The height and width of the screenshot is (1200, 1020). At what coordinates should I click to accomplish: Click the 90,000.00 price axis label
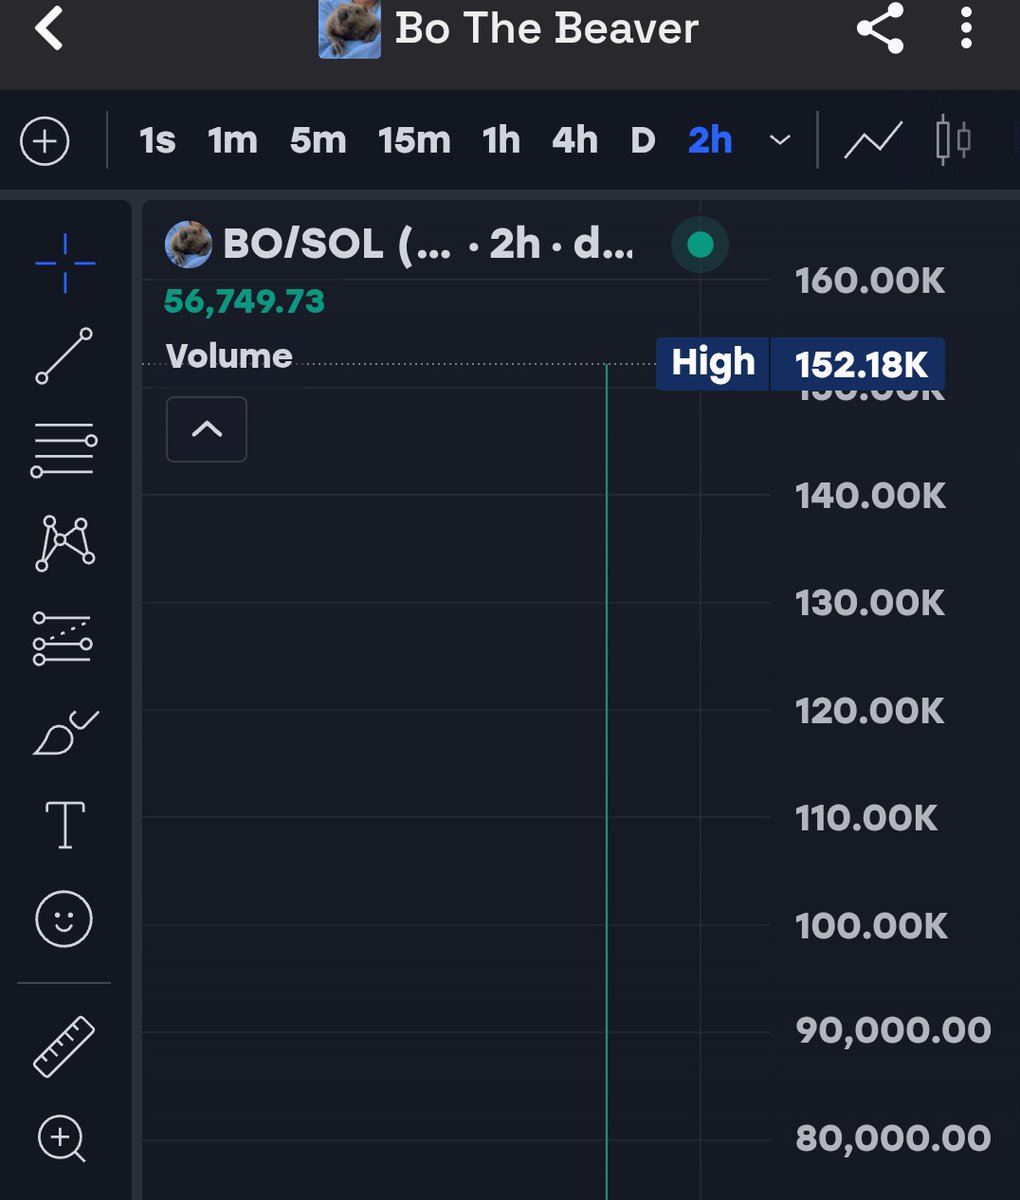point(893,1030)
